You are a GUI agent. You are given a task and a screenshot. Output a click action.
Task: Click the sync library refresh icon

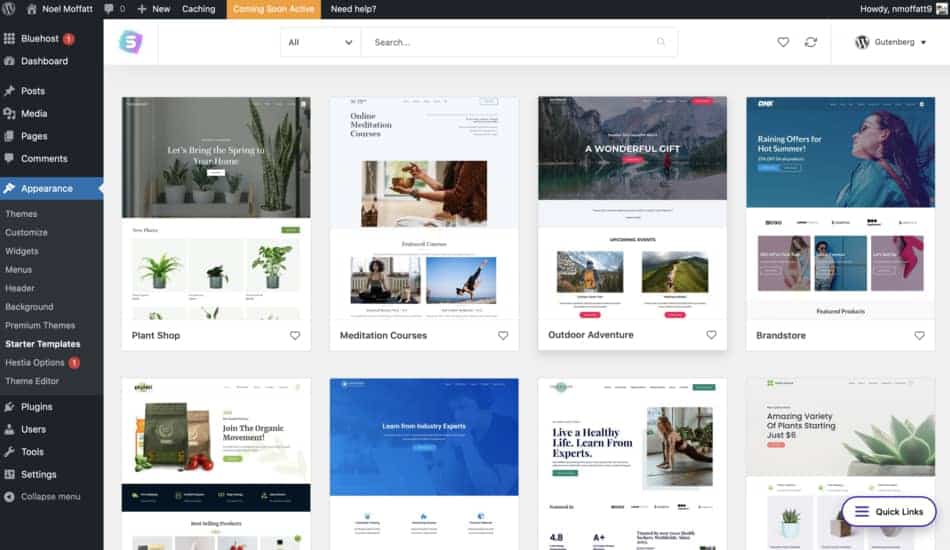(x=811, y=42)
